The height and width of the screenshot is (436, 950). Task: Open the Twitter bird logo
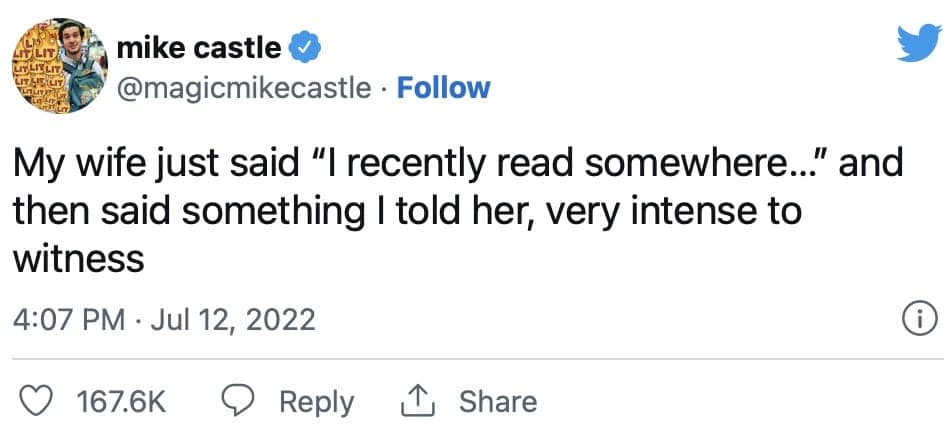pos(919,44)
